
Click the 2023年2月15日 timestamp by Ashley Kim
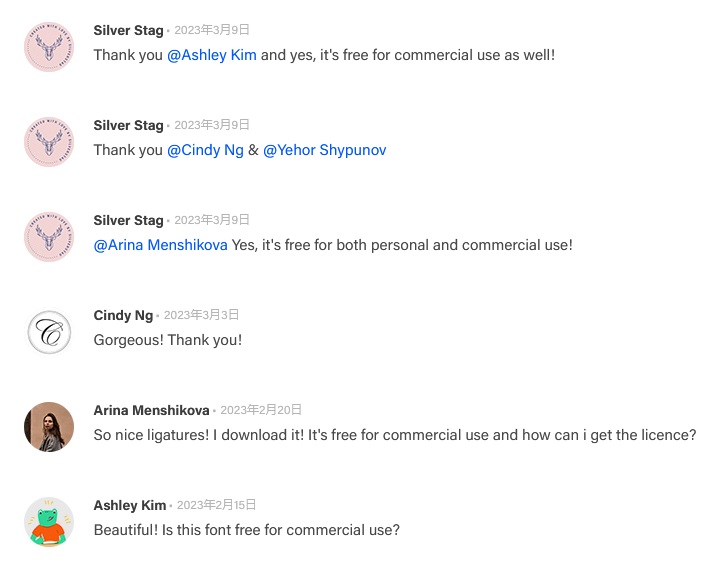(216, 505)
